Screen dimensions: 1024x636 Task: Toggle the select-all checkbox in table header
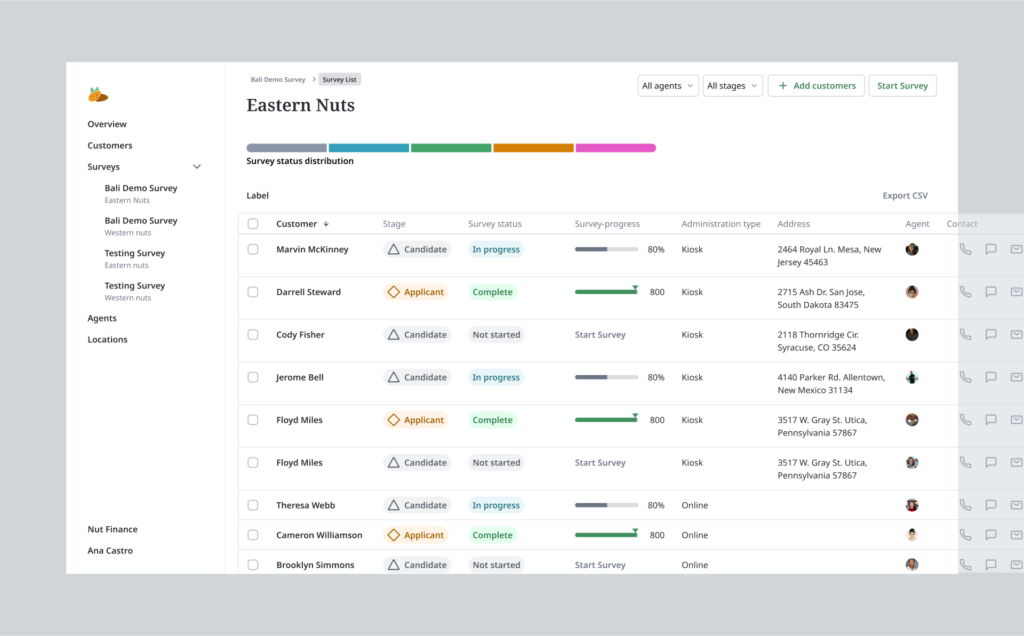pos(253,224)
